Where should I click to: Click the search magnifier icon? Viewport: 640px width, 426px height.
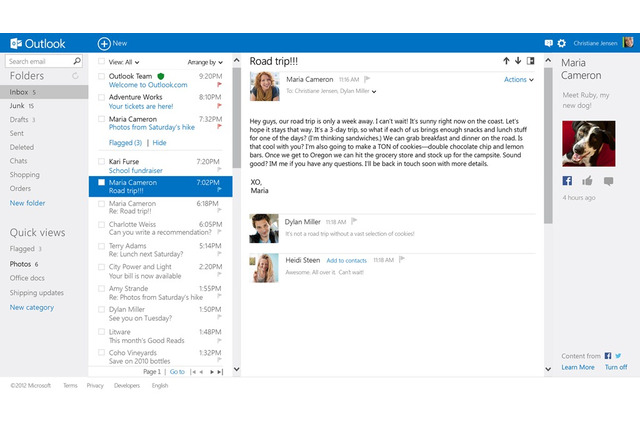coord(77,61)
